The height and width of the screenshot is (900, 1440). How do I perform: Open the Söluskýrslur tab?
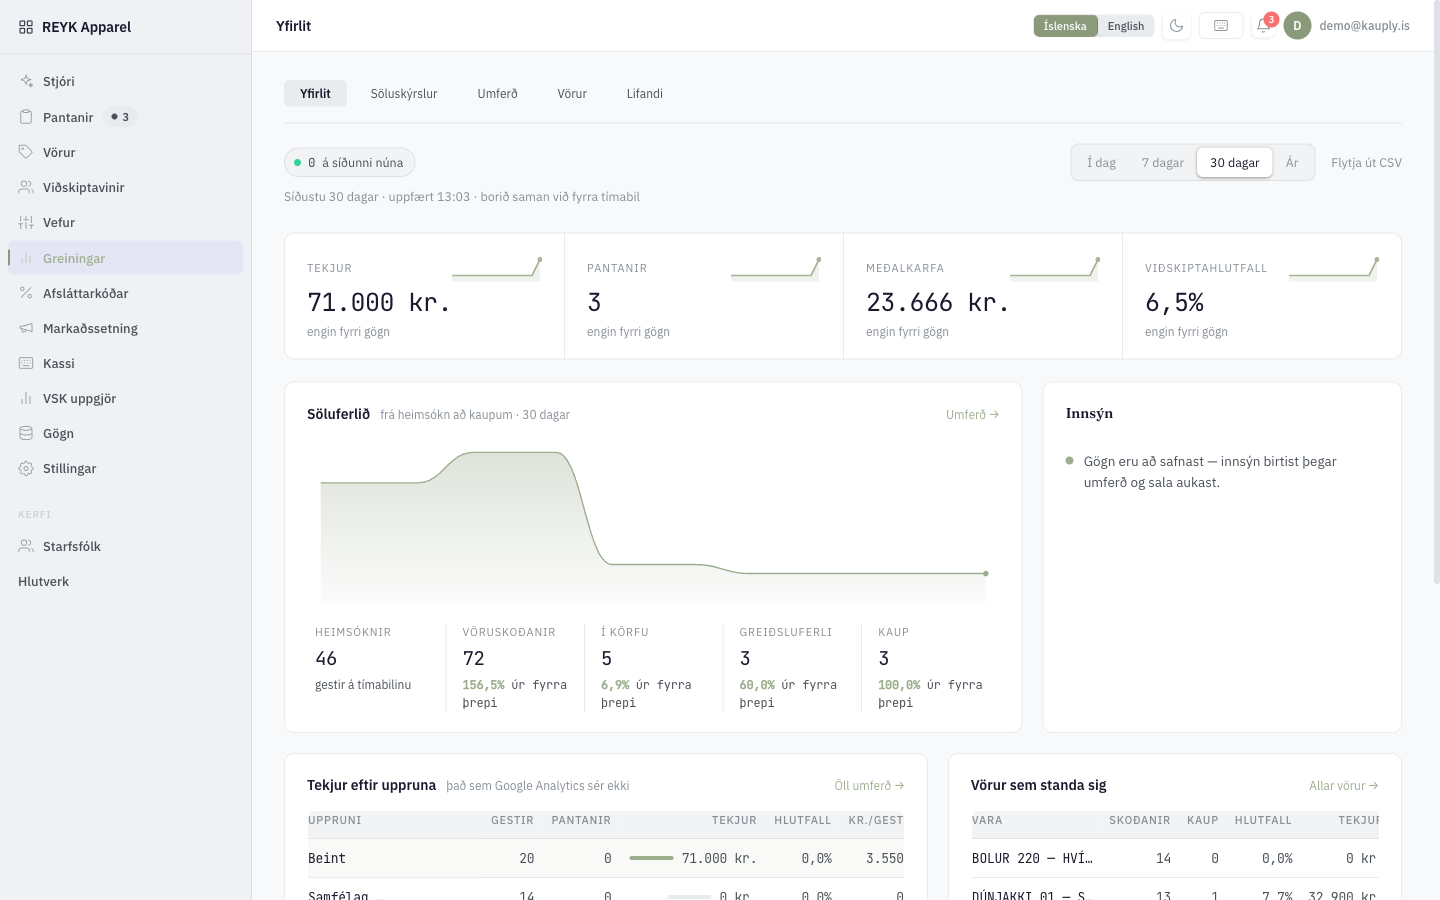[x=404, y=93]
